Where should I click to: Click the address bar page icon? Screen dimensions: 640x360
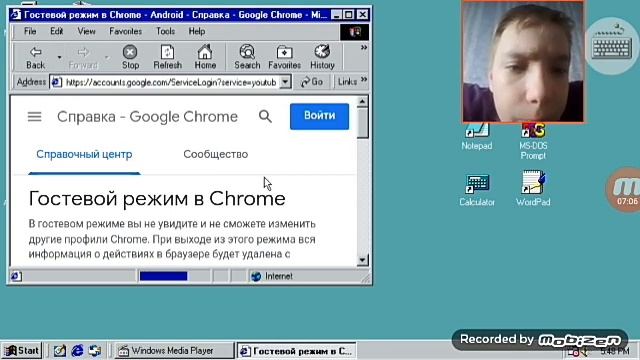click(56, 82)
